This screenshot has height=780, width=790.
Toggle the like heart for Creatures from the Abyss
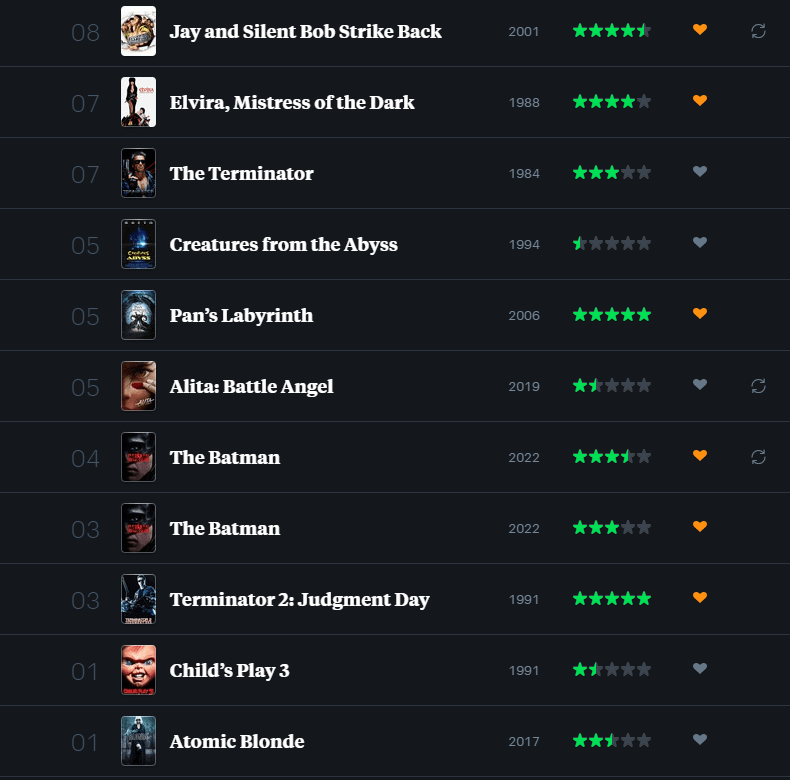pos(700,243)
